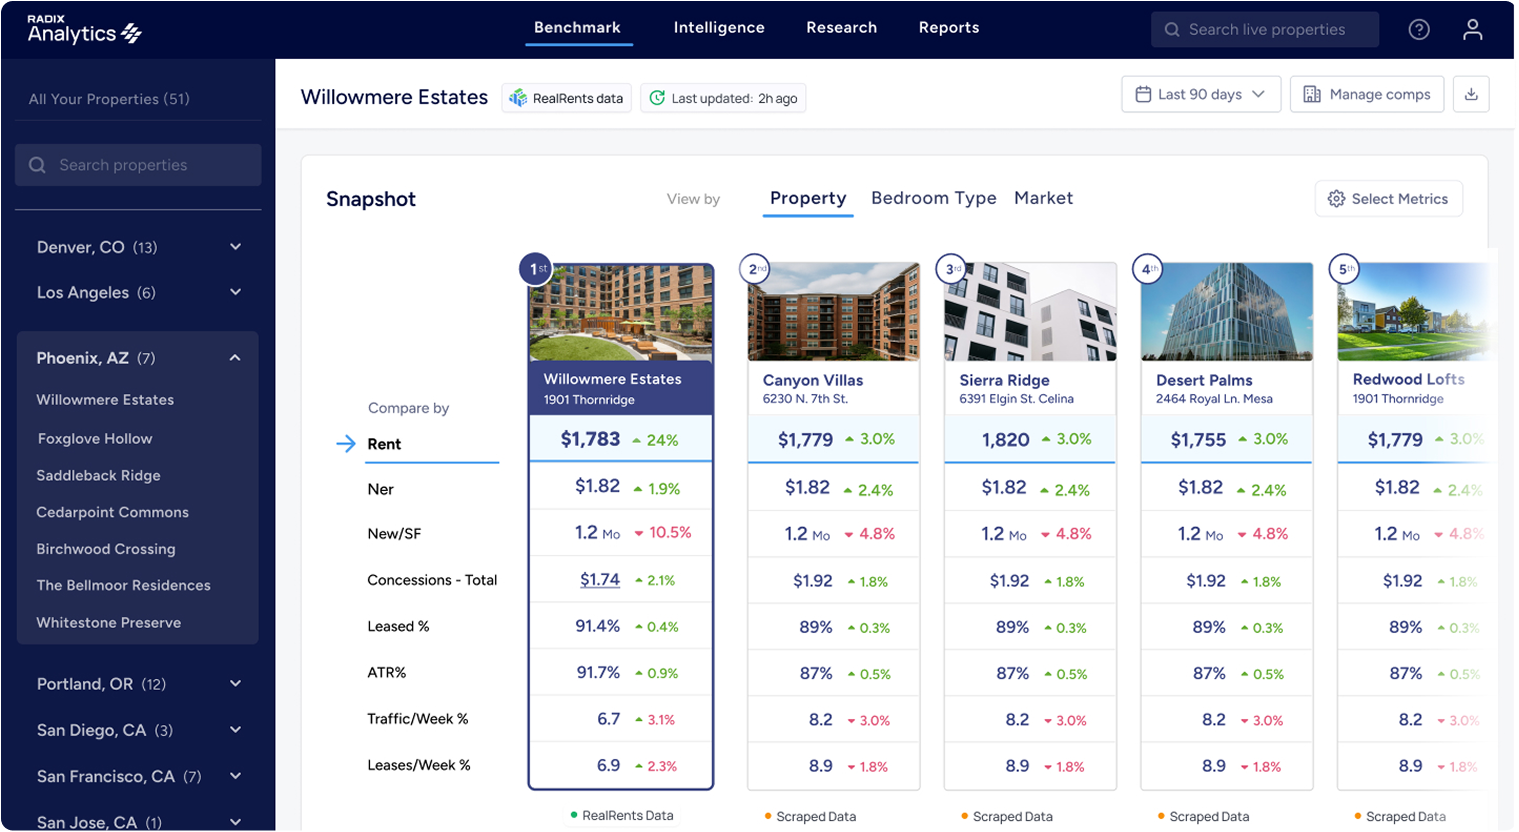View snapshot by Bedroom Type
1519x832 pixels.
point(933,198)
